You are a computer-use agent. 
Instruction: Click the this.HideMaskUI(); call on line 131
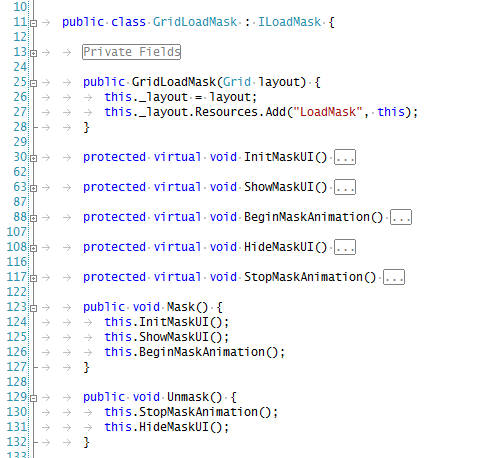coord(167,427)
